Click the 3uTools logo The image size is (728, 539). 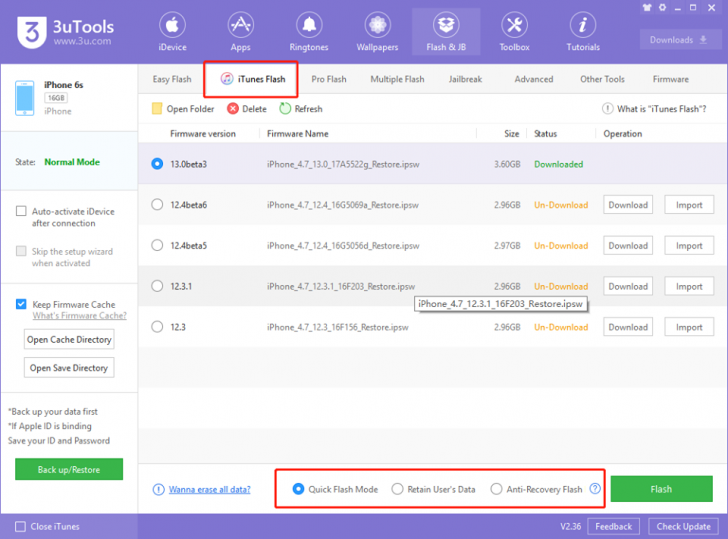[65, 32]
